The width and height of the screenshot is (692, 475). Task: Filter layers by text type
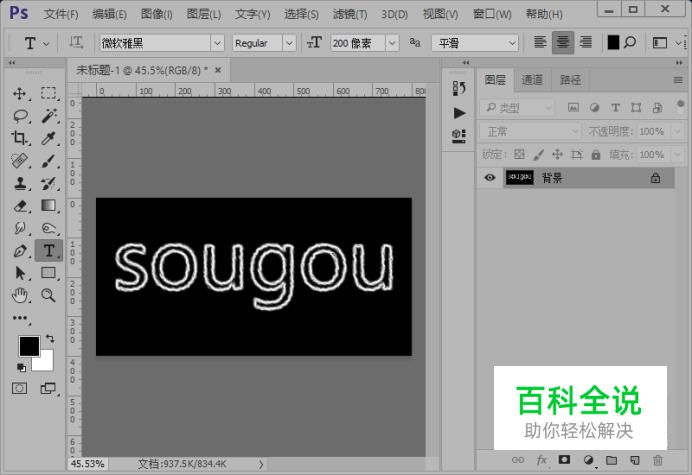click(x=615, y=107)
